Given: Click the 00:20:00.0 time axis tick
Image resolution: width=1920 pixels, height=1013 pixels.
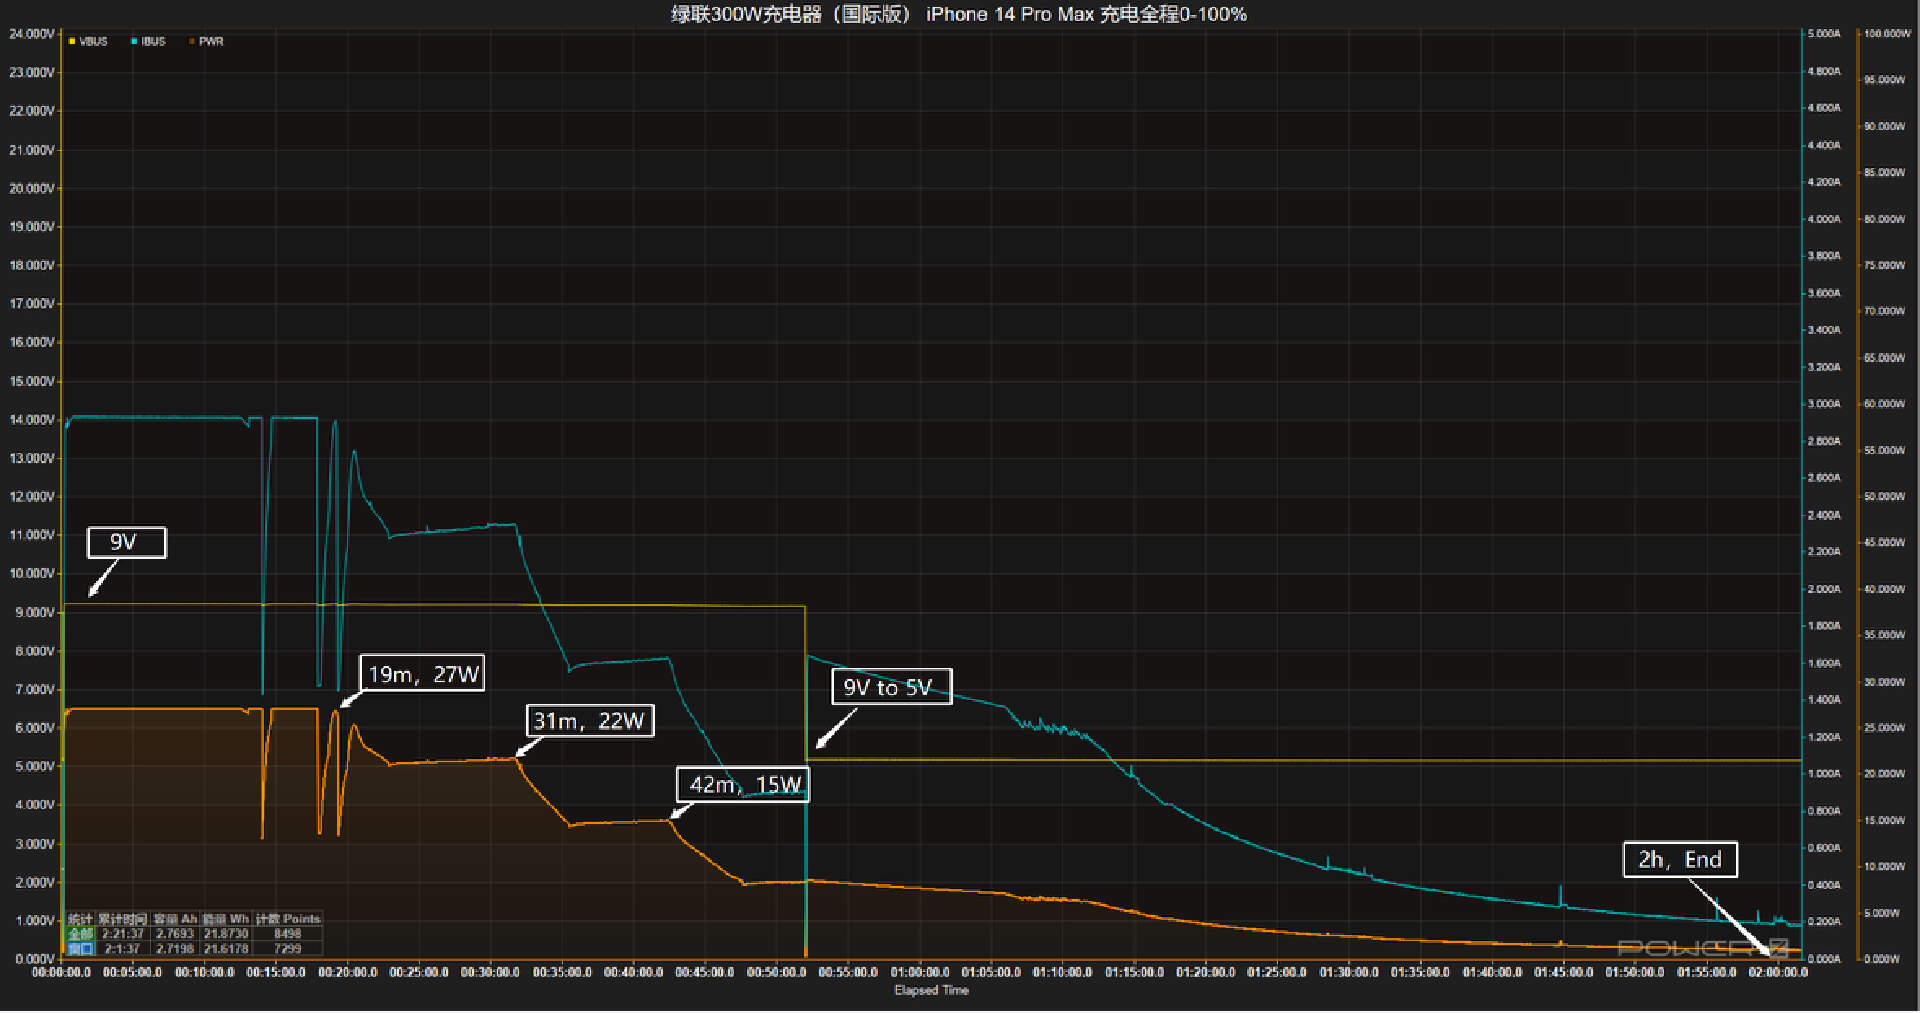Looking at the screenshot, I should tap(348, 973).
